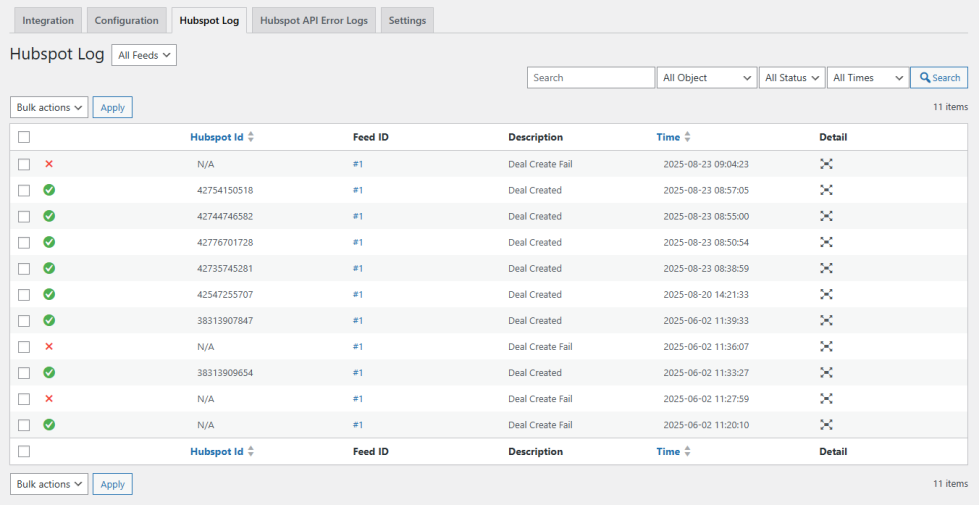Open the bottom Bulk actions dropdown

(x=49, y=484)
